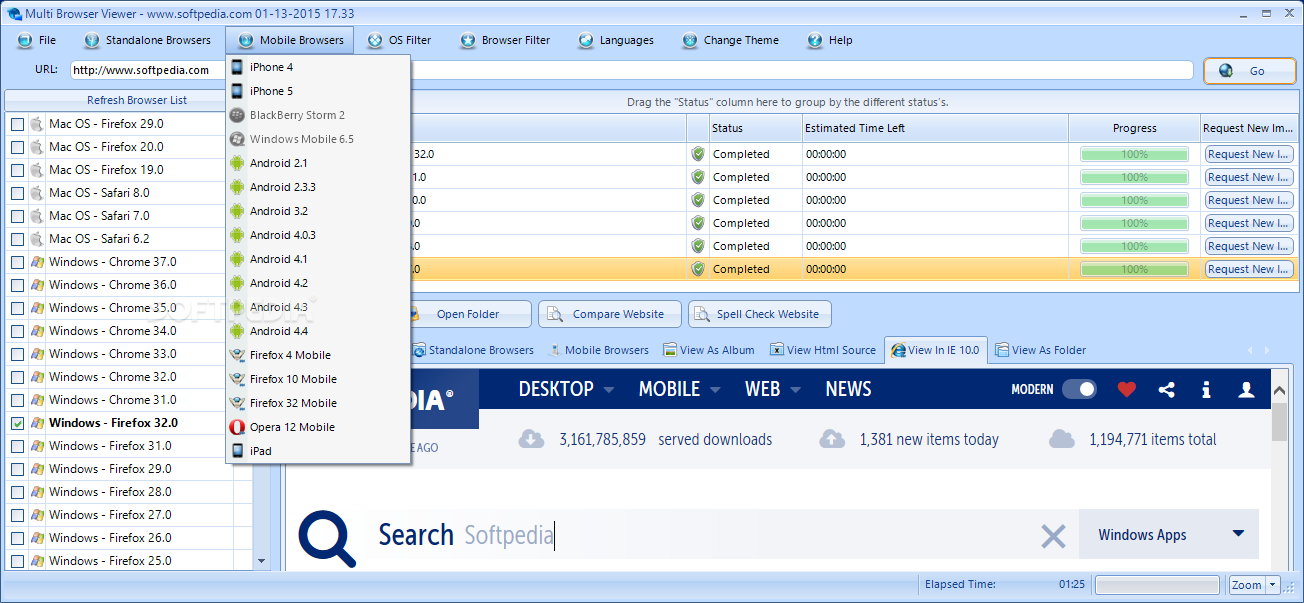
Task: Check Mac OS - Firefox 29.0 checkbox
Action: pos(17,124)
